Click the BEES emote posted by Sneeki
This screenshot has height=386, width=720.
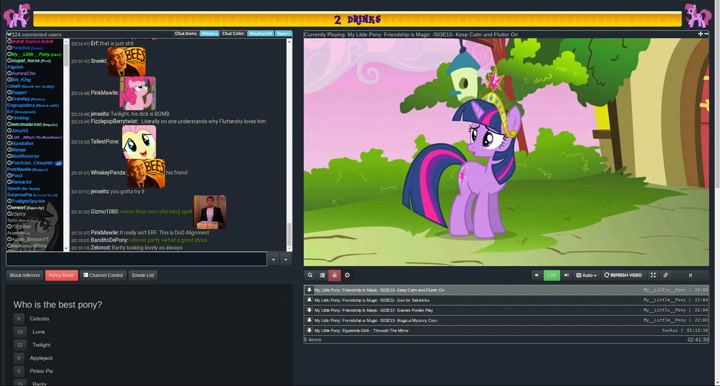click(127, 61)
